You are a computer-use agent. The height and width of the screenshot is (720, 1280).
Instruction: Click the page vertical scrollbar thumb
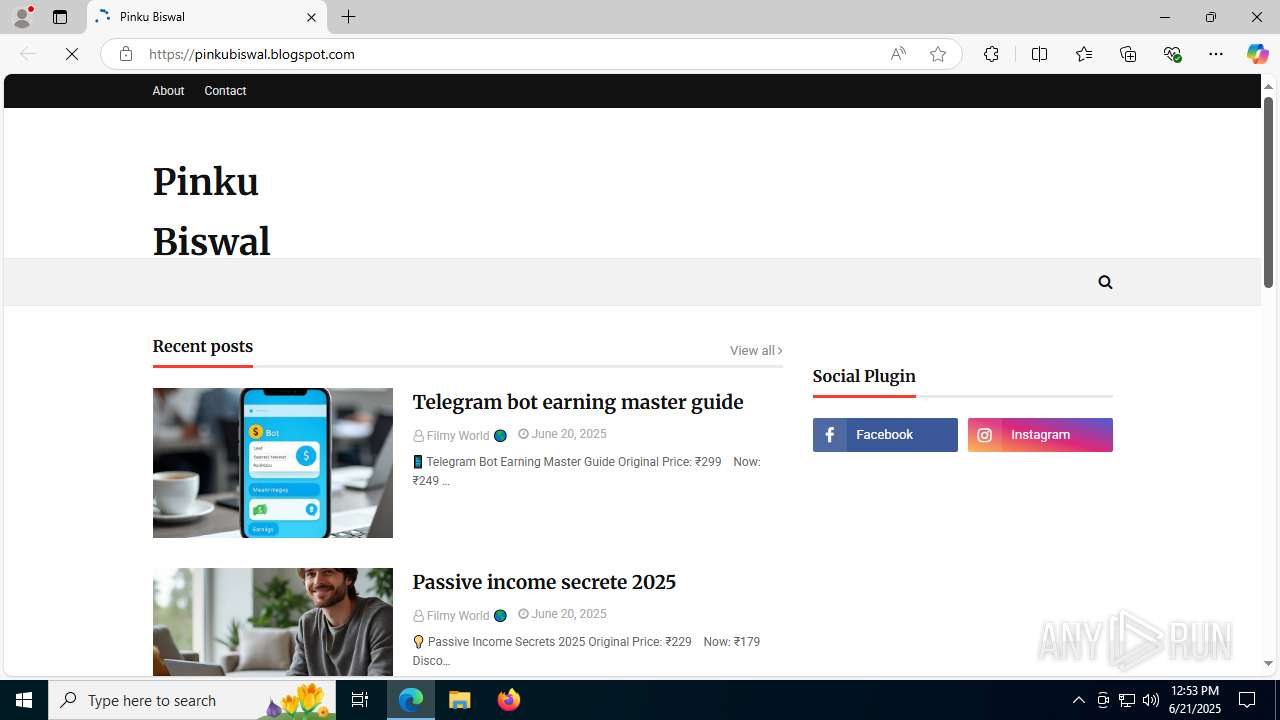tap(1268, 192)
